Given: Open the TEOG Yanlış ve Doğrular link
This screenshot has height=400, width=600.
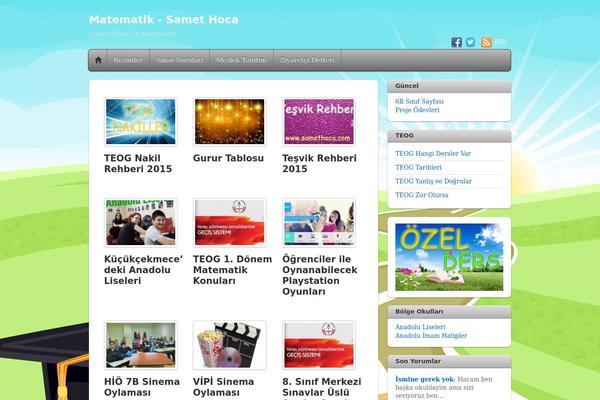Looking at the screenshot, I should coord(433,181).
